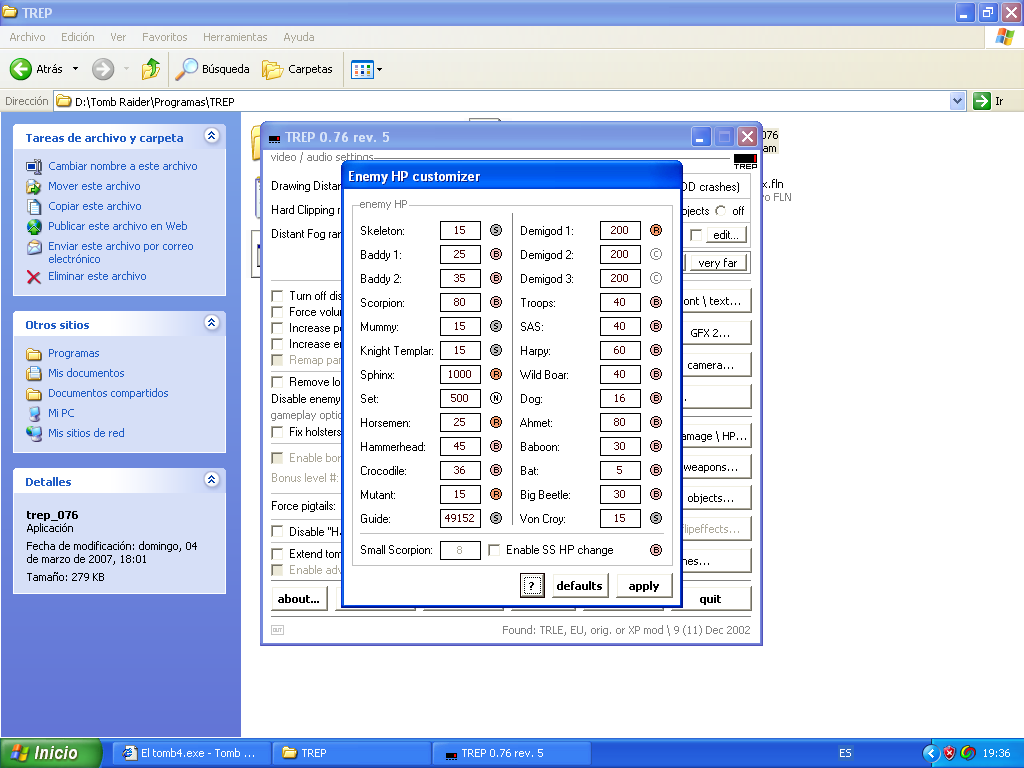Click the Up folder icon in Explorer

[151, 69]
